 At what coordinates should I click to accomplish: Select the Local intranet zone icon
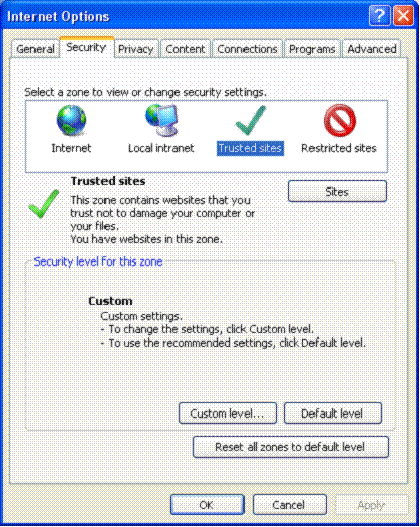(x=162, y=120)
